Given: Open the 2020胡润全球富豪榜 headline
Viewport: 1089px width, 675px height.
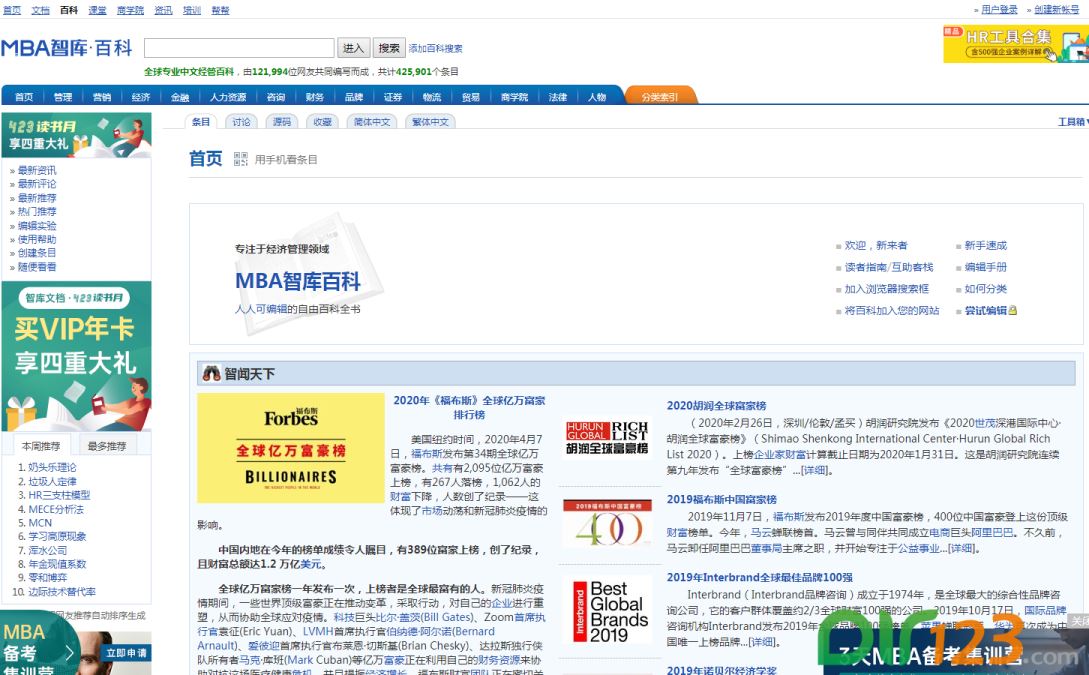Looking at the screenshot, I should click(717, 406).
